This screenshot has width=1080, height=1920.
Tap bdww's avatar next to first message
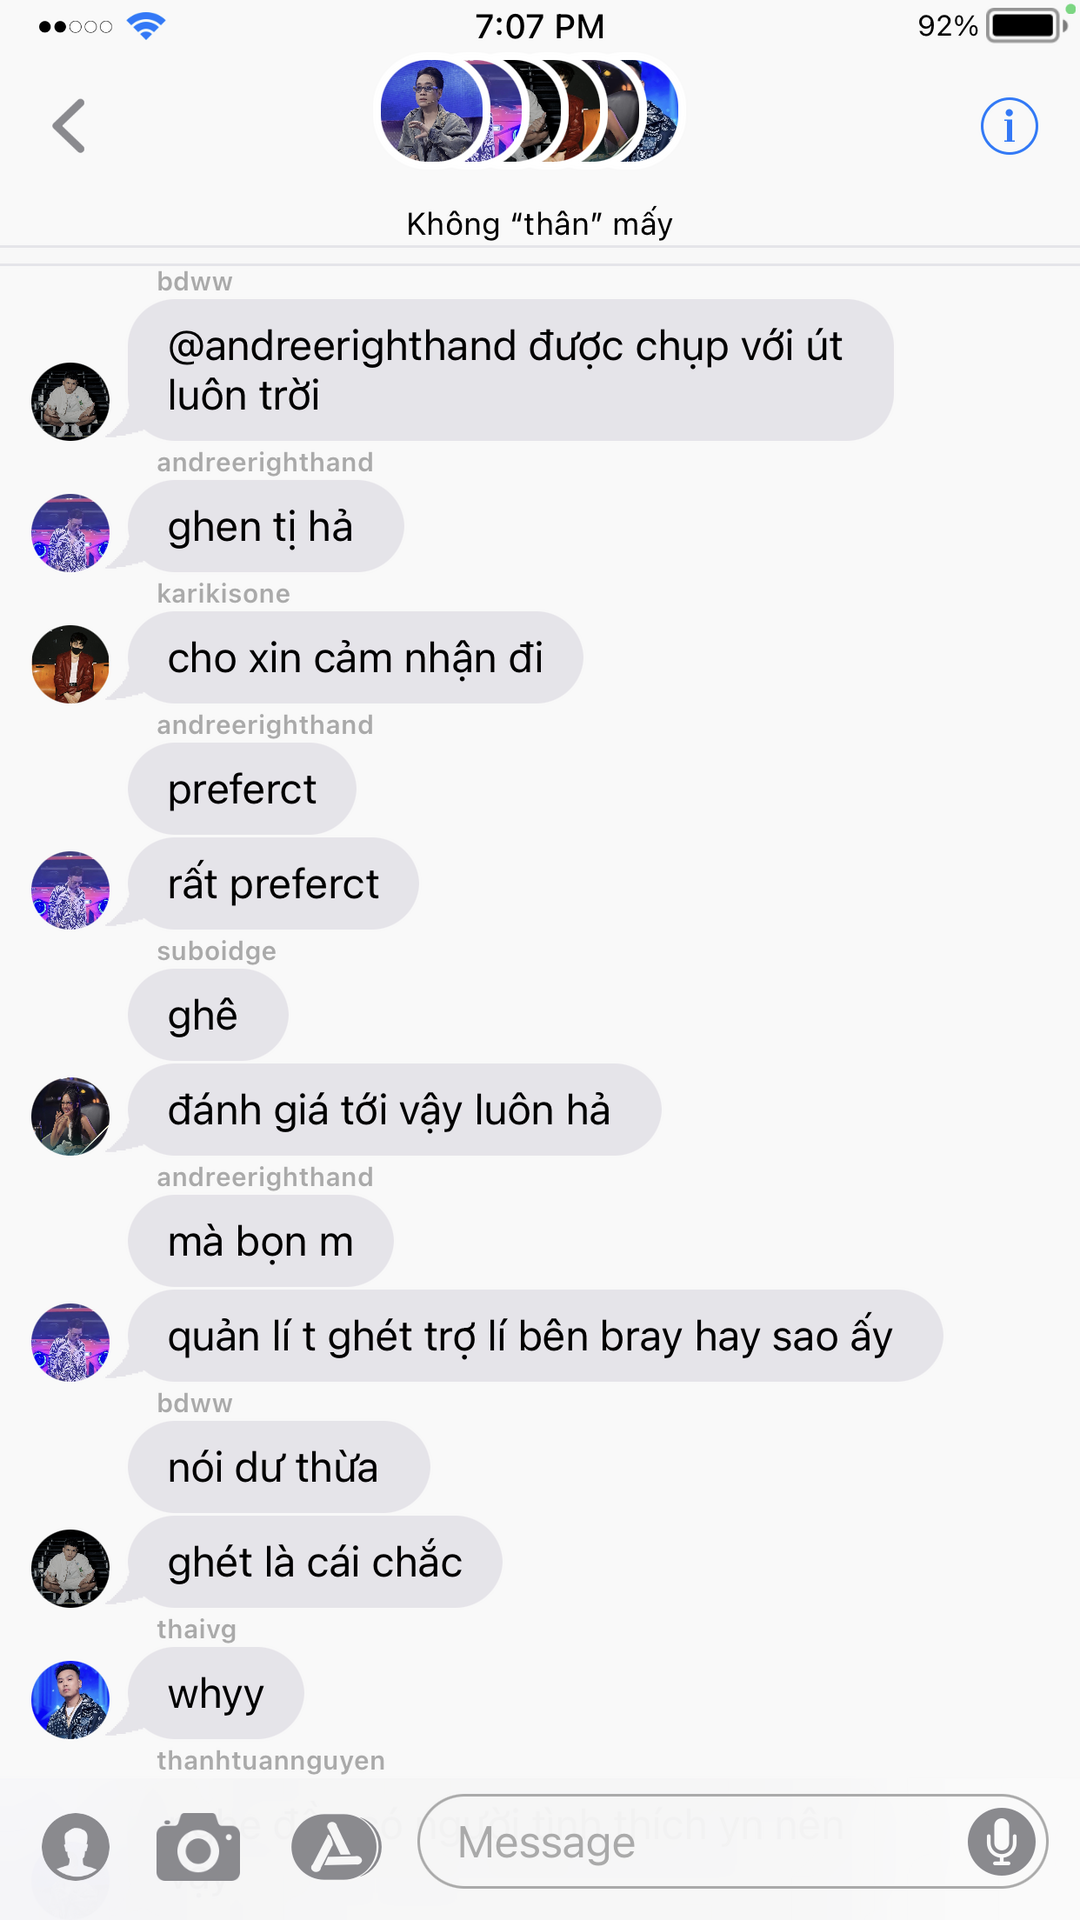click(x=70, y=401)
